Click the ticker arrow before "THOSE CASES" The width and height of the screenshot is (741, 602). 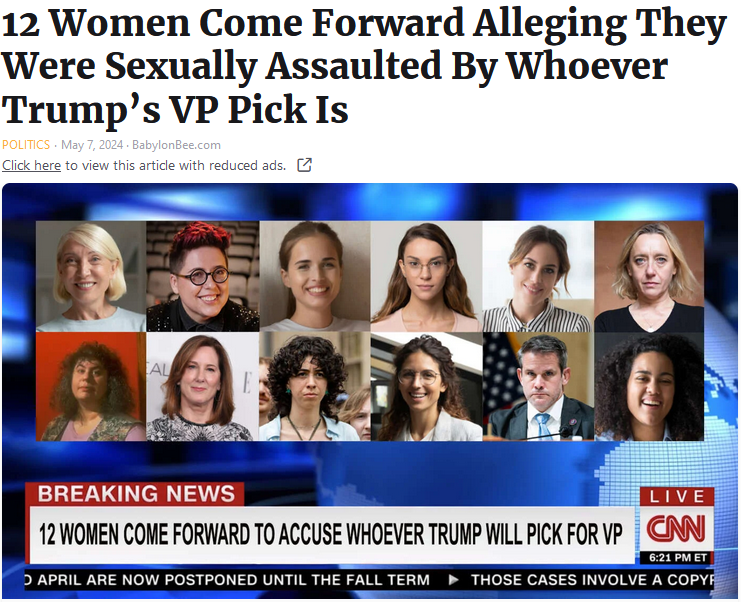point(453,579)
